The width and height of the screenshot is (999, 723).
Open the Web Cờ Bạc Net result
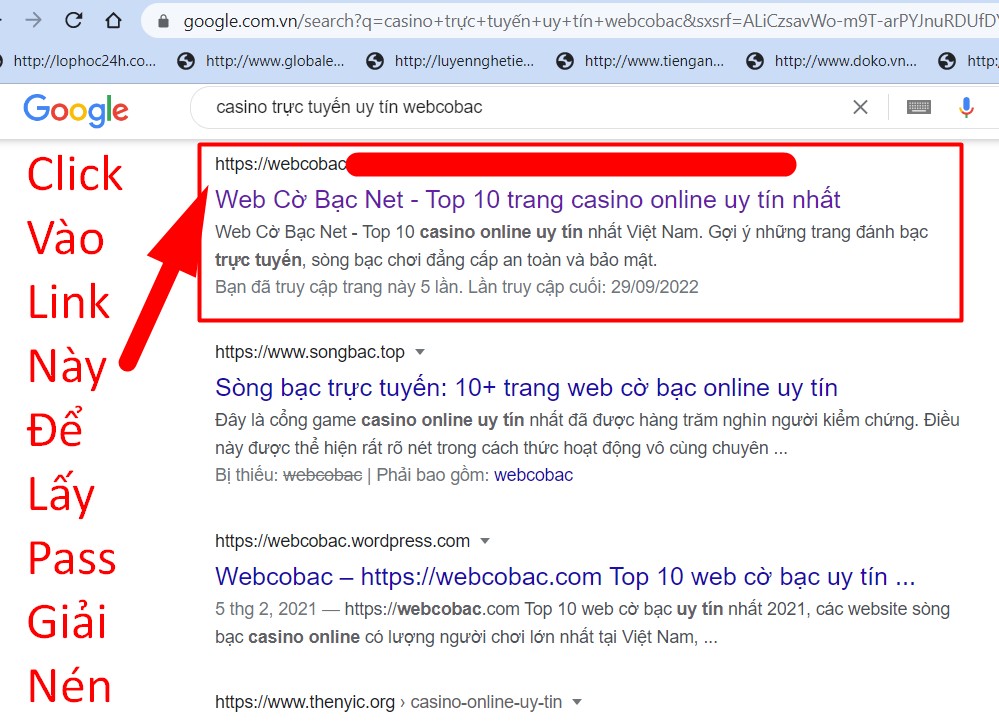[528, 199]
